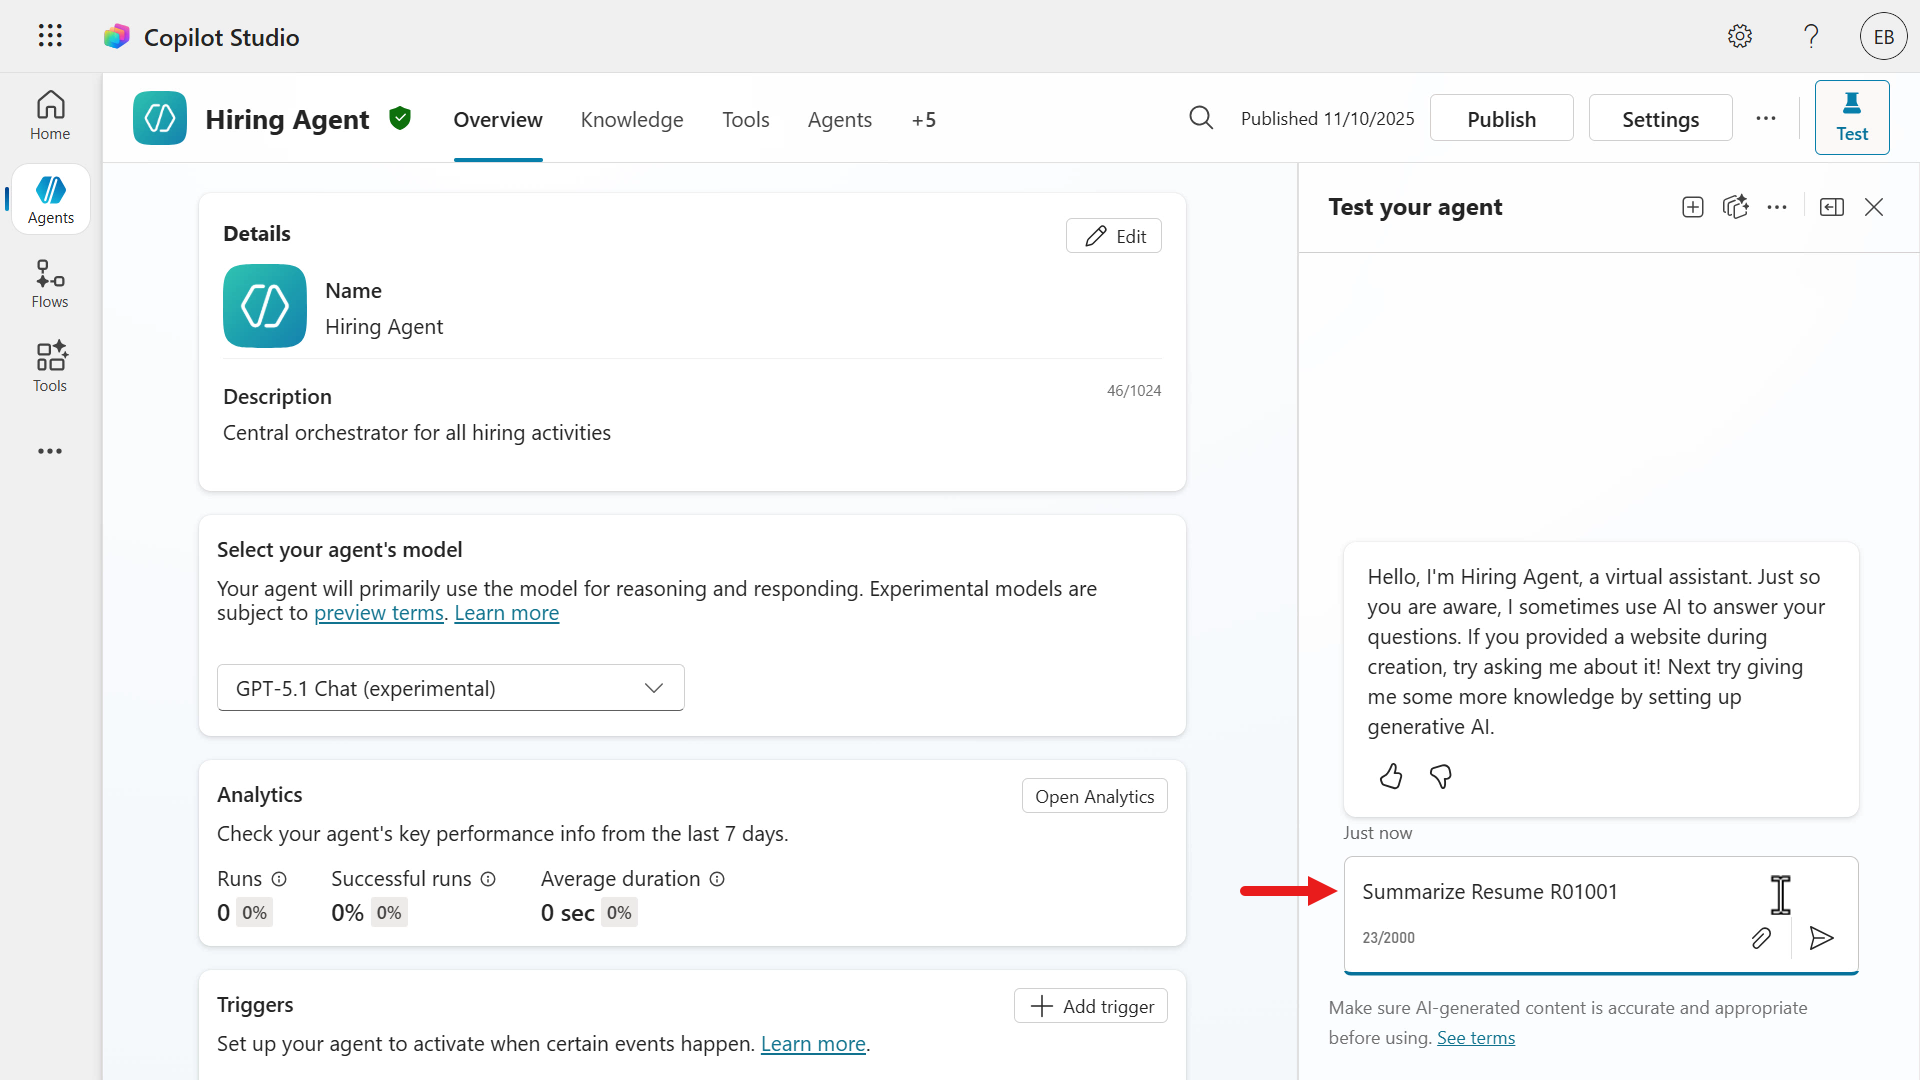This screenshot has width=1920, height=1080.
Task: Expand the GPT-5.1 Chat model dropdown
Action: point(450,688)
